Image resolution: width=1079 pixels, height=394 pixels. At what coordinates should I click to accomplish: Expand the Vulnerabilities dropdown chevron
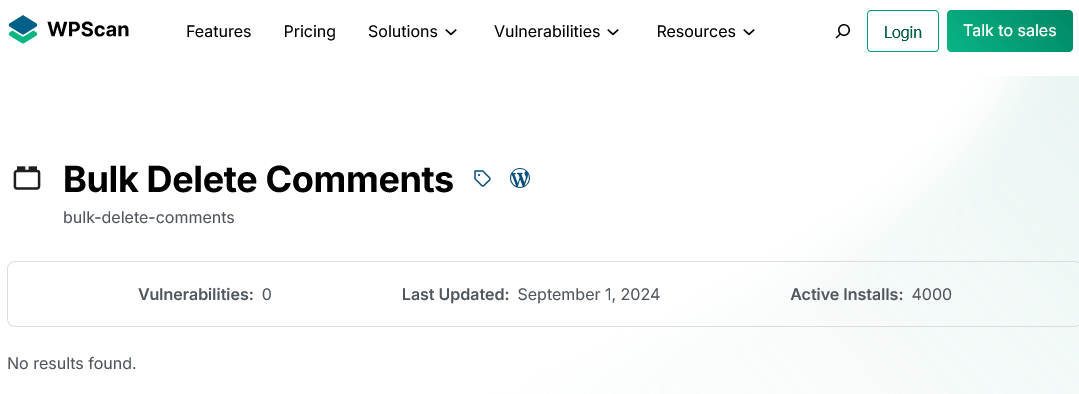613,32
